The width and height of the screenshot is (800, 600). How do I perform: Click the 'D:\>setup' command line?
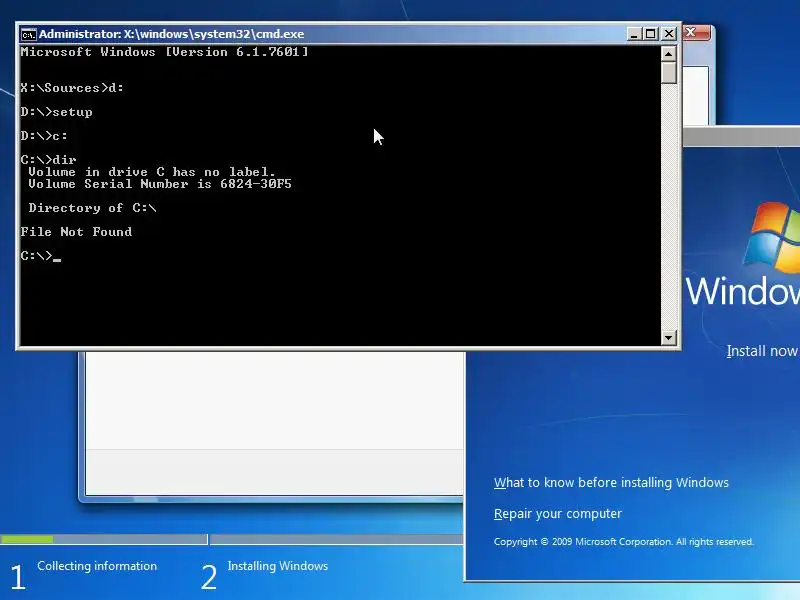(x=57, y=112)
